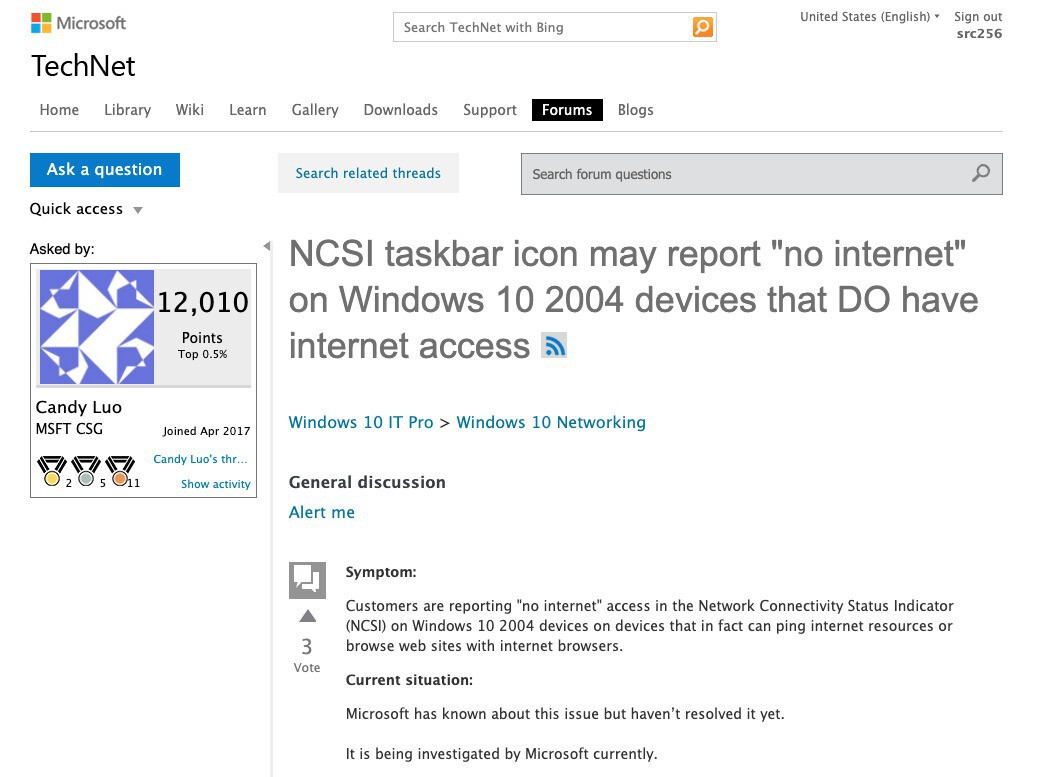Viewport: 1040px width, 777px height.
Task: Click the General discussion label
Action: [x=367, y=482]
